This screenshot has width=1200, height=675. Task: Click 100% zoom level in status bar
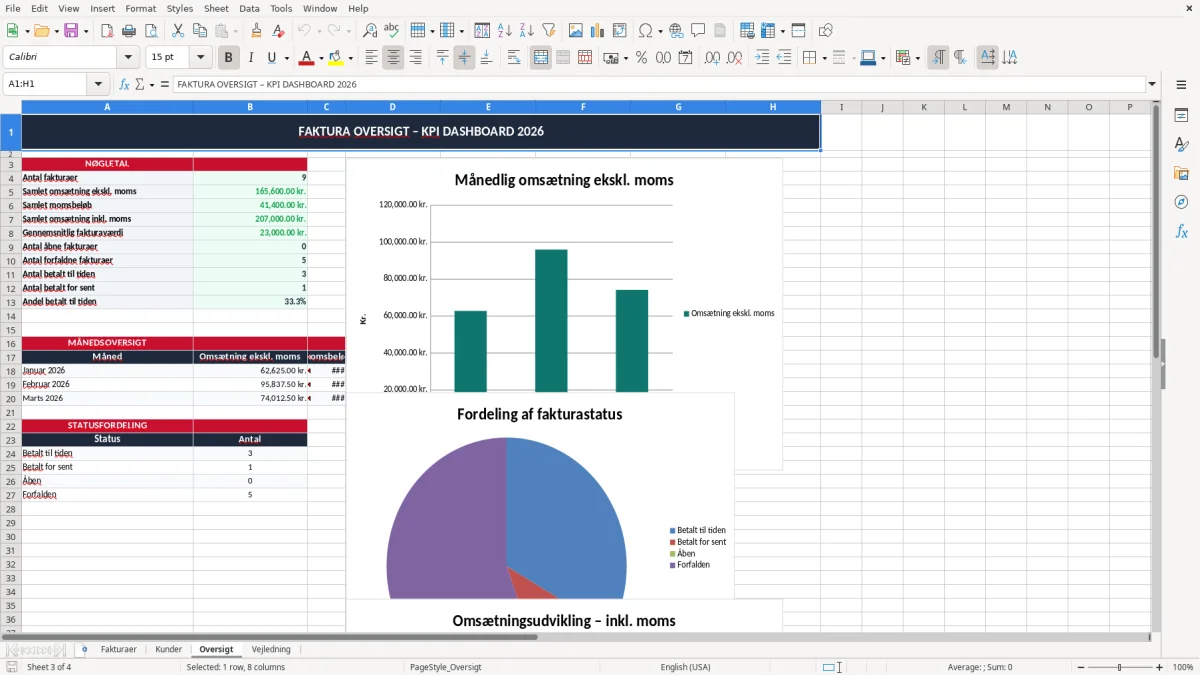[x=1182, y=667]
